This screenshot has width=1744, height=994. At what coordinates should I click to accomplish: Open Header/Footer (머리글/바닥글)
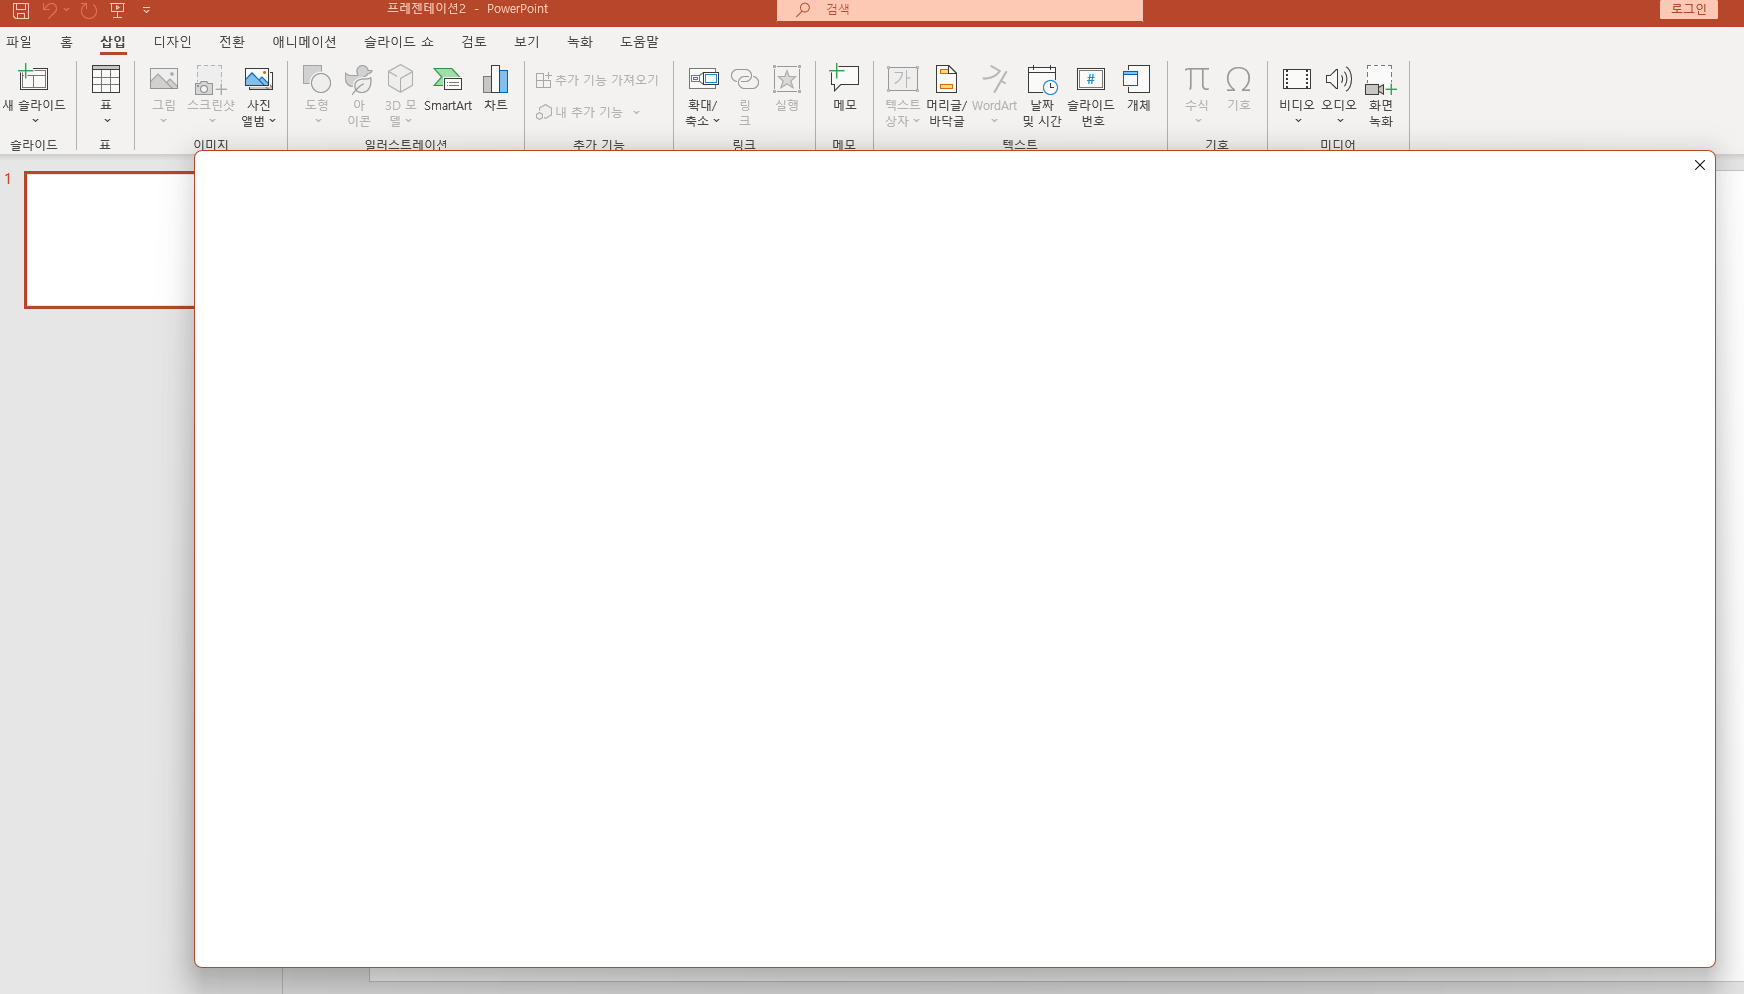coord(946,96)
